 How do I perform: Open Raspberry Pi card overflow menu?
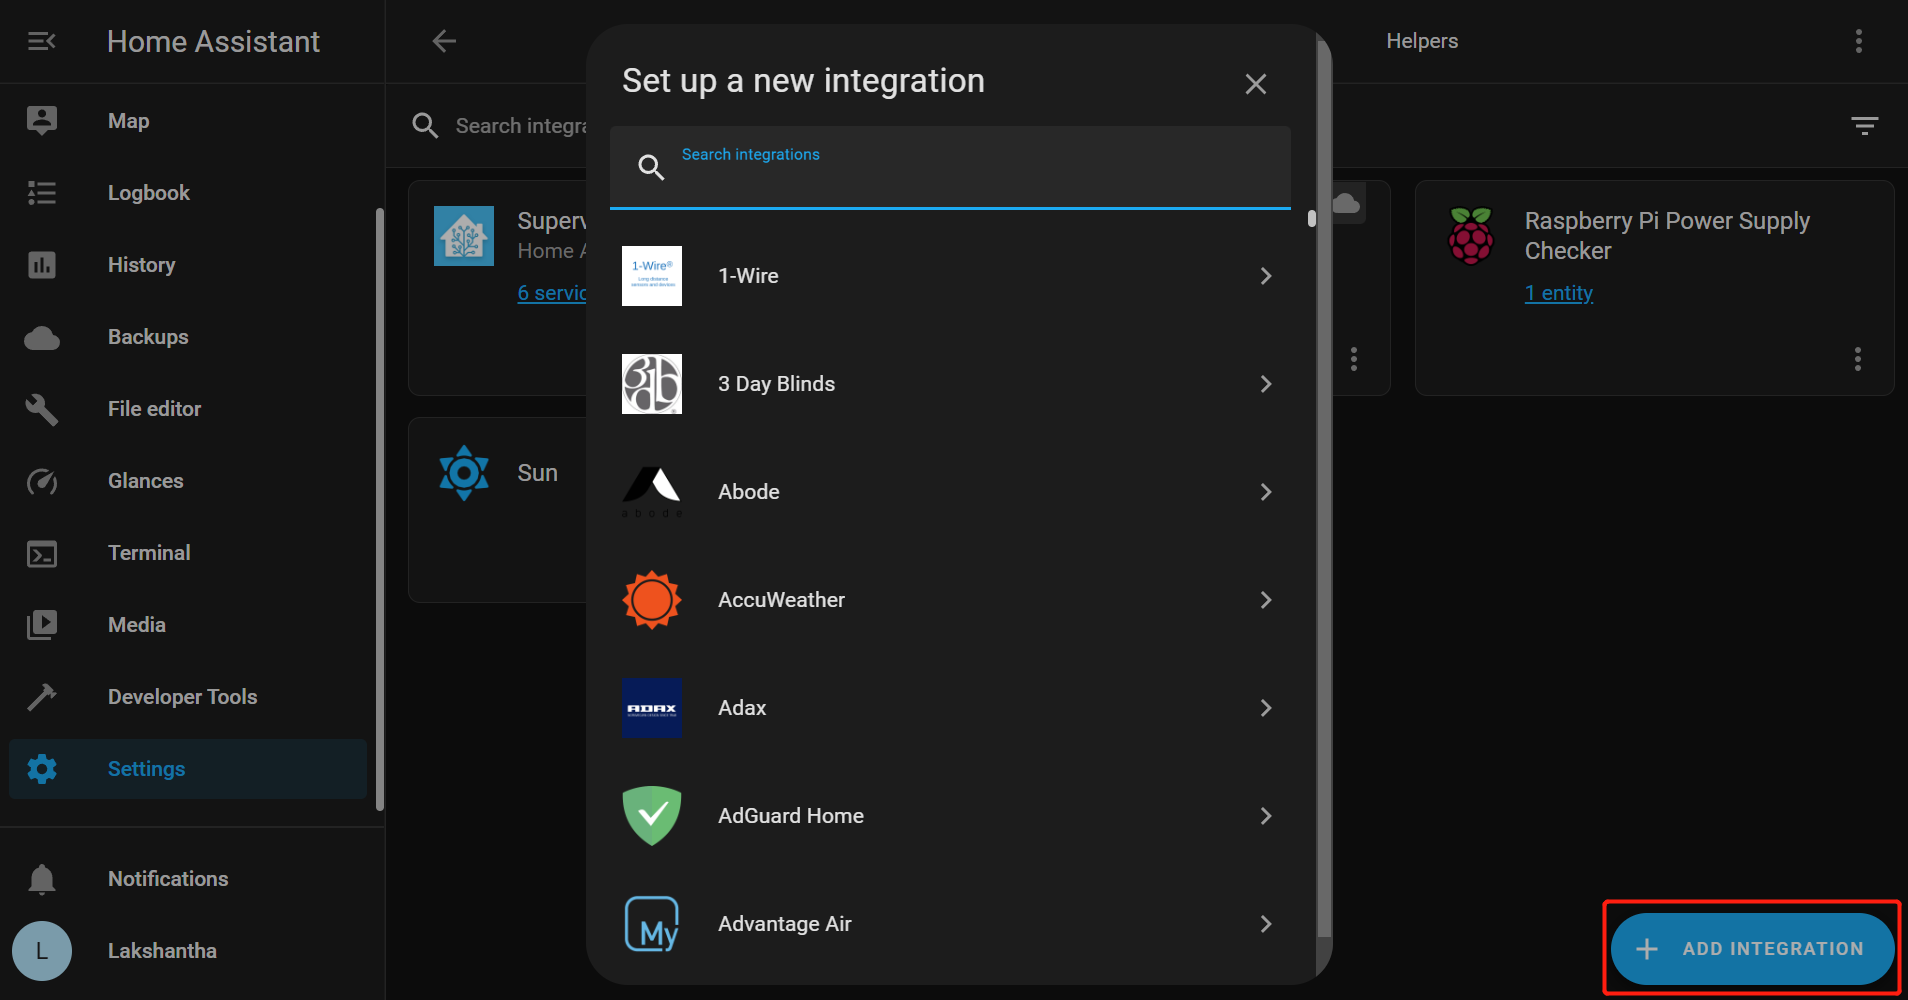[x=1858, y=359]
